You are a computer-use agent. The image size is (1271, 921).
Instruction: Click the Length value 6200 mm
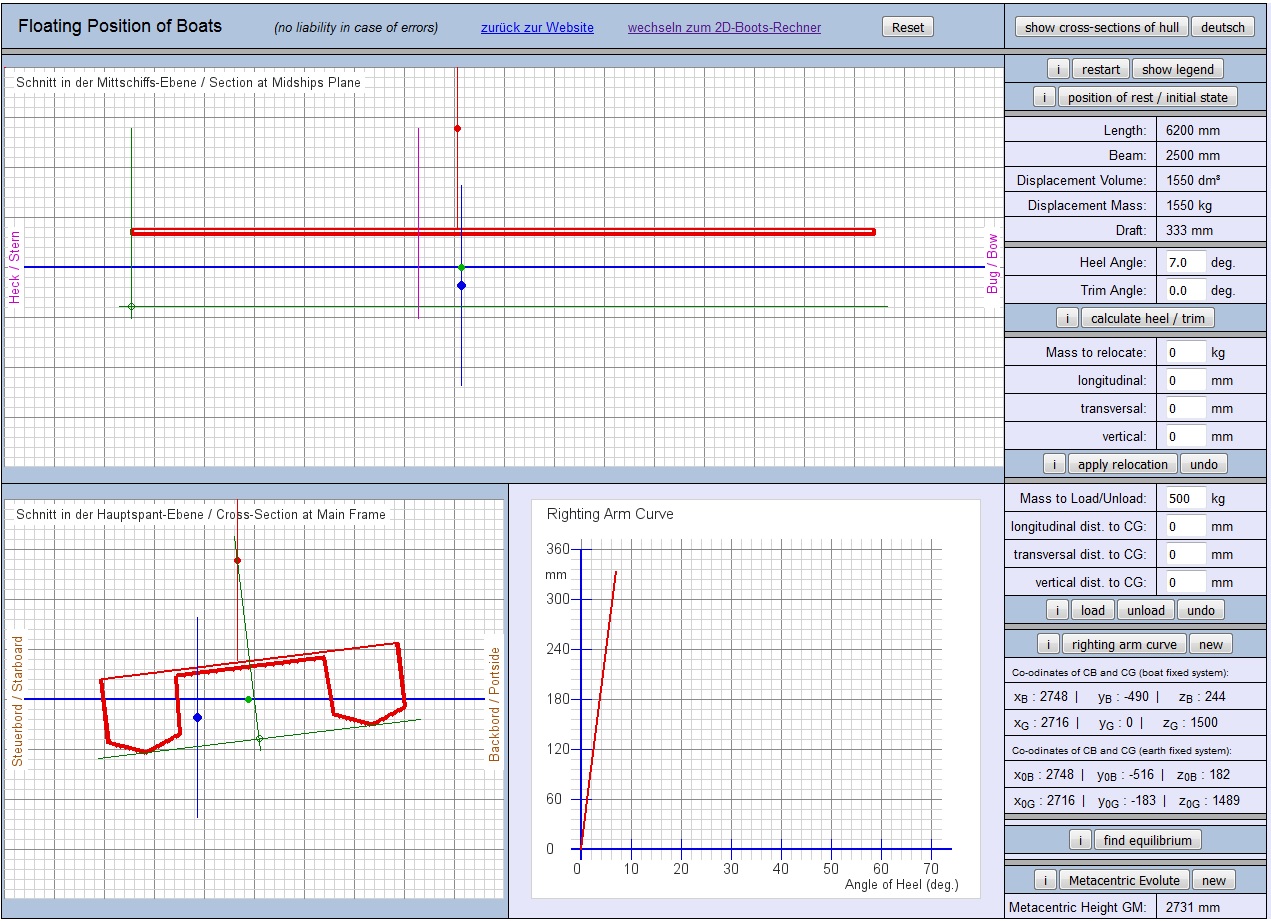(x=1192, y=131)
